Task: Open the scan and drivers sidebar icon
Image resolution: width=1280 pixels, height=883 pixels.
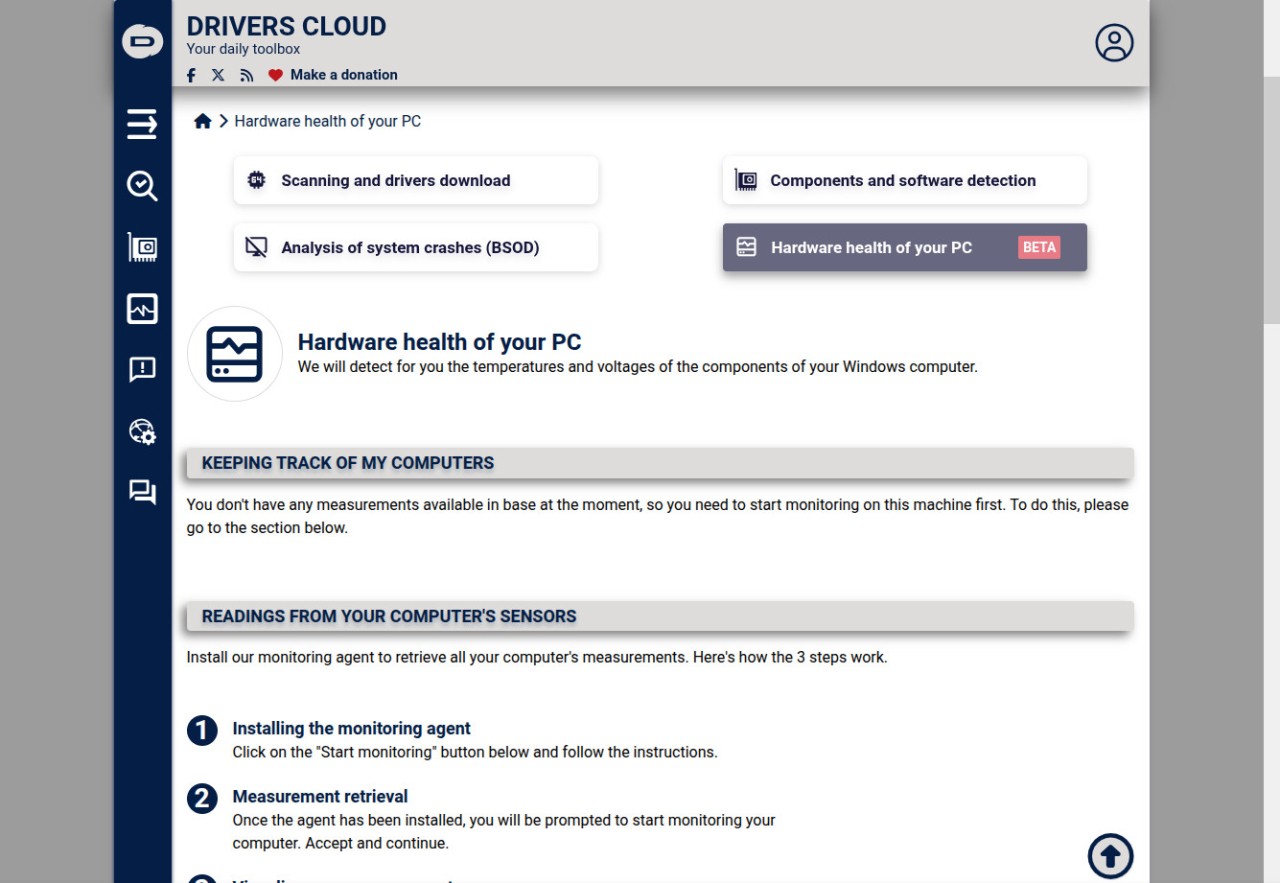Action: point(142,185)
